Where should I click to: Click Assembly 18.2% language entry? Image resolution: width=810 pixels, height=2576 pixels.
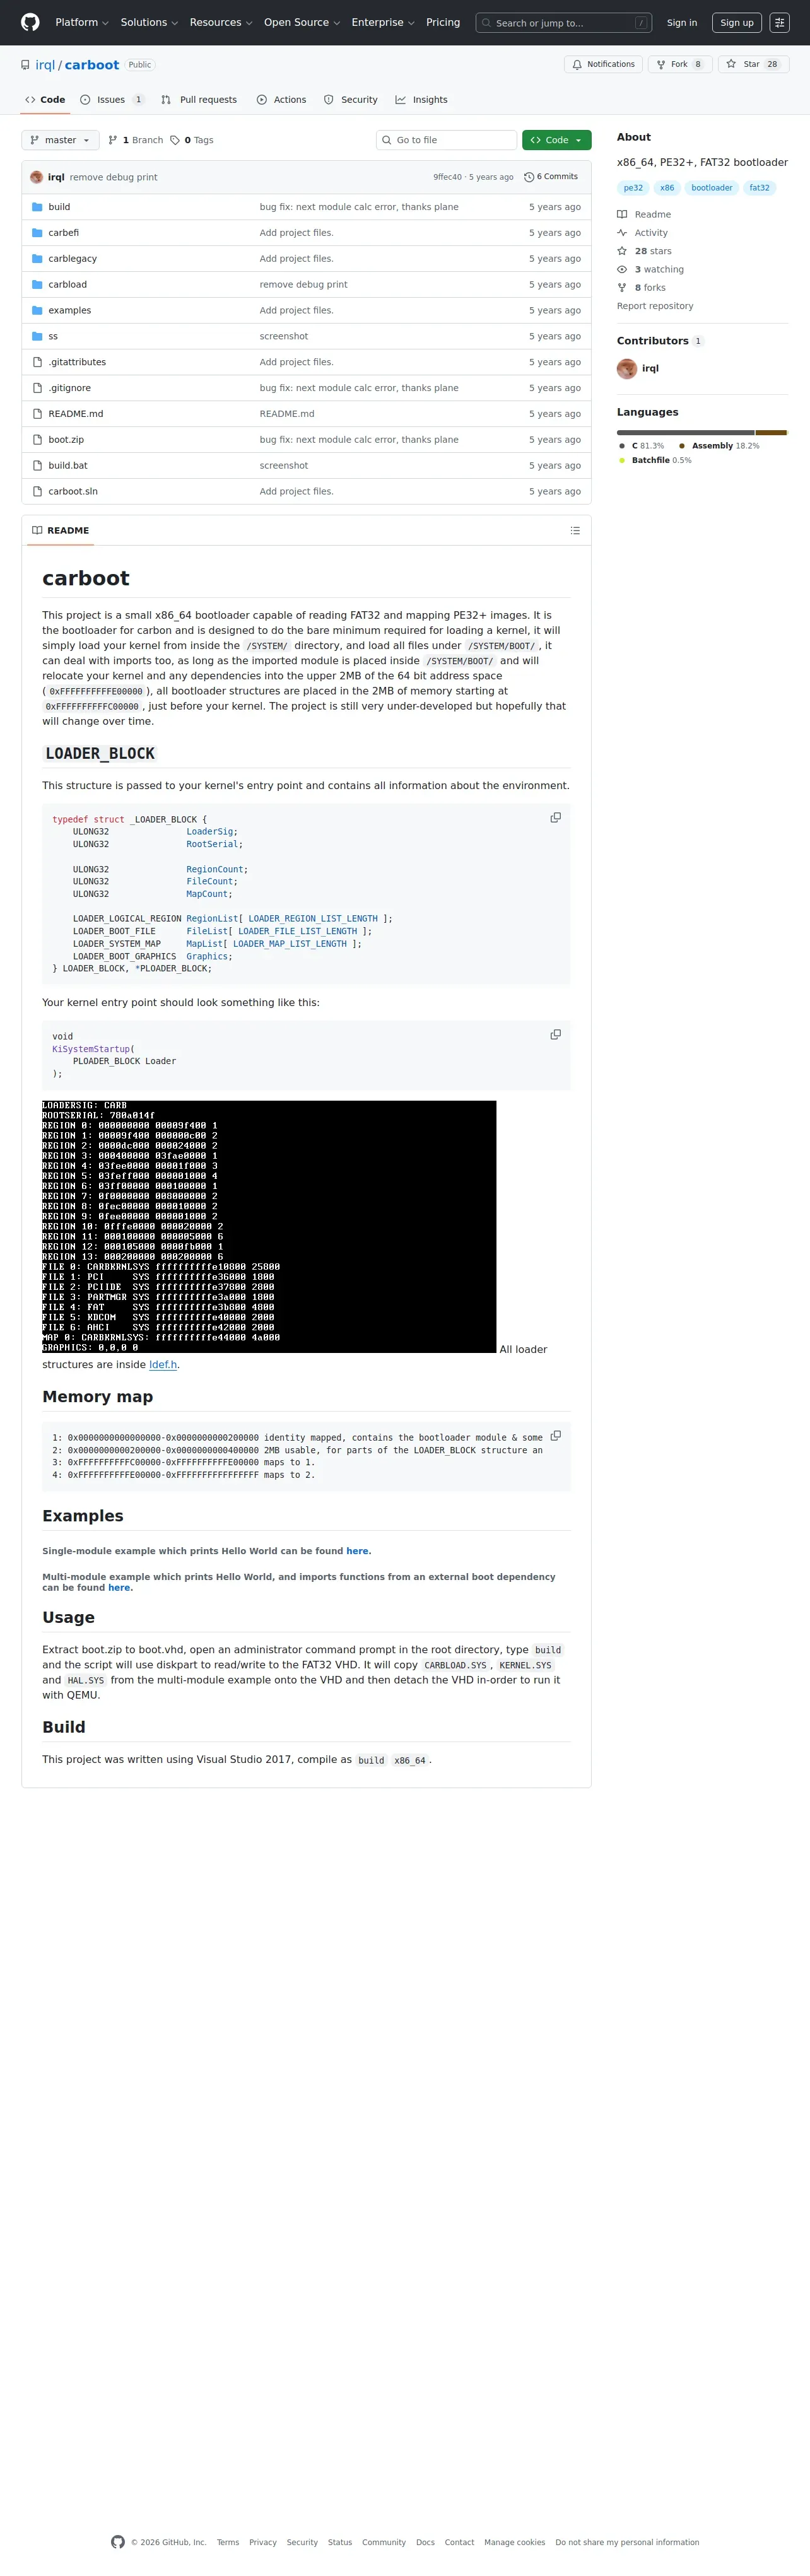[x=718, y=446]
